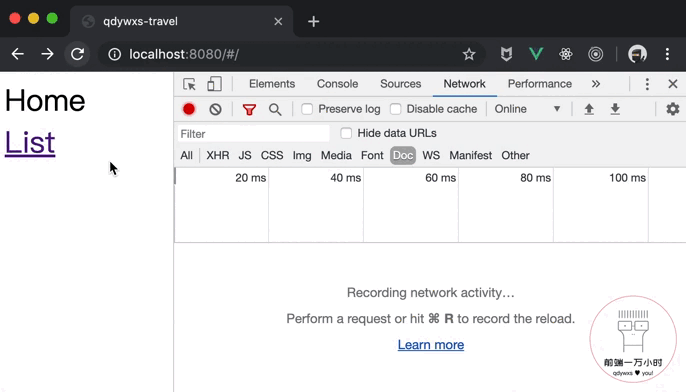Open the Chrome three-dot menu
This screenshot has height=392, width=686.
[667, 54]
